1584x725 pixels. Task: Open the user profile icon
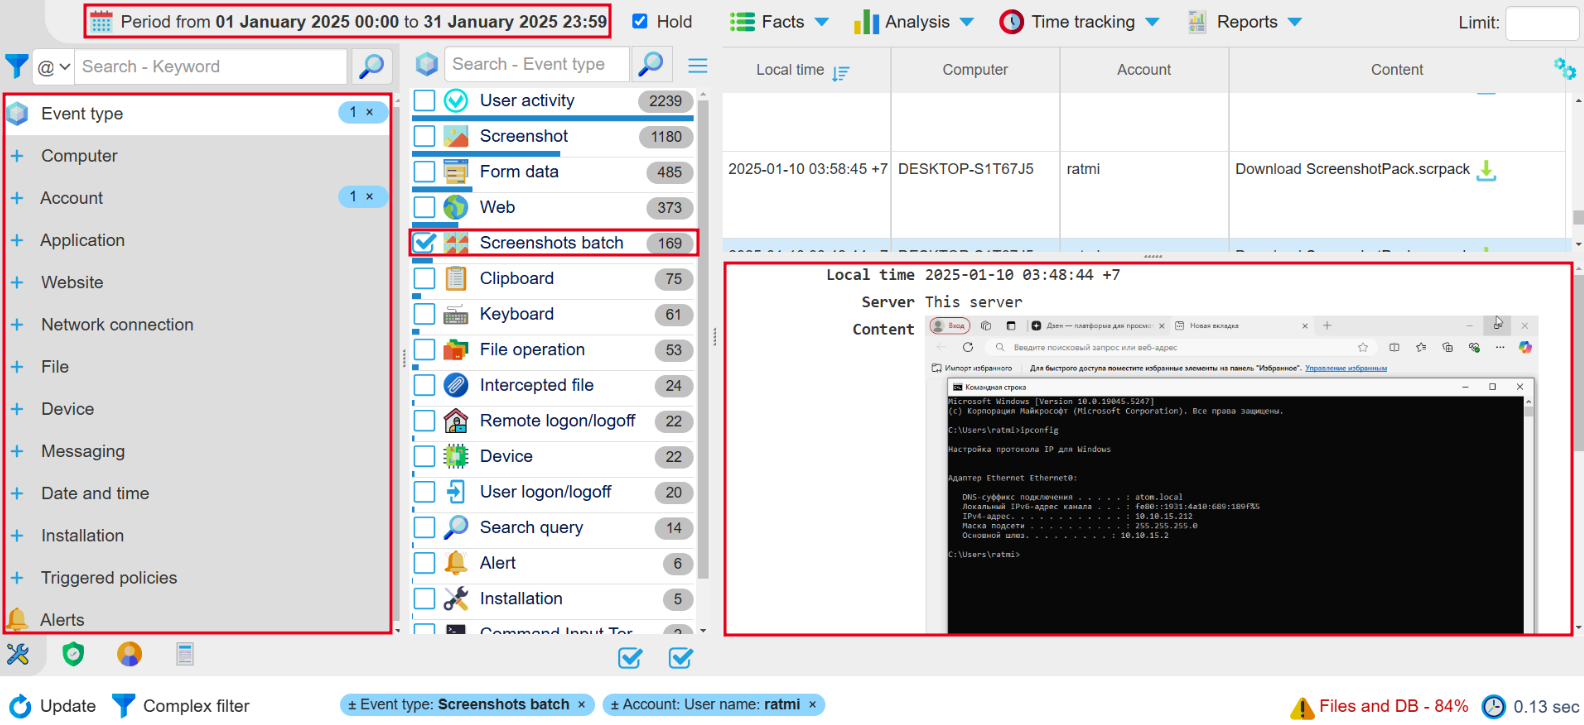129,654
